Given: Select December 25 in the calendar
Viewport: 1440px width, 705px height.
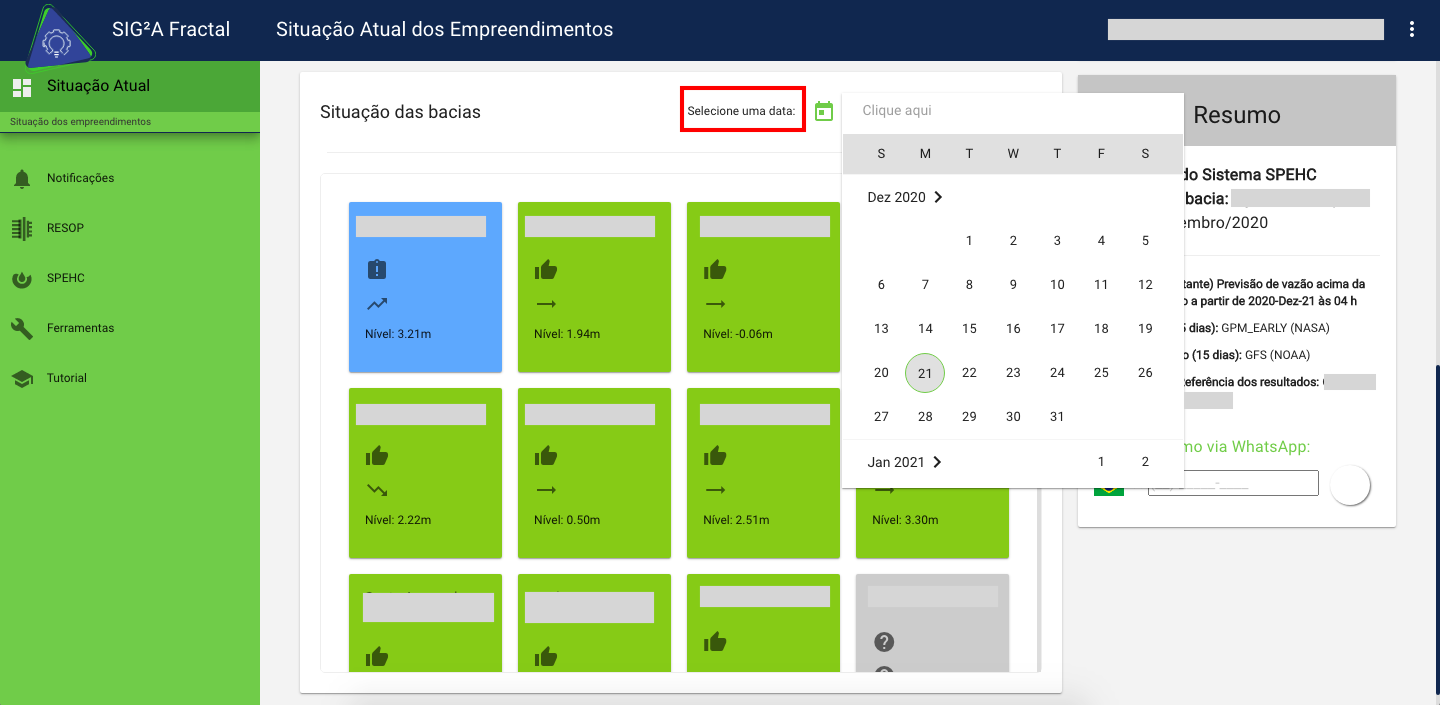Looking at the screenshot, I should coord(1101,373).
